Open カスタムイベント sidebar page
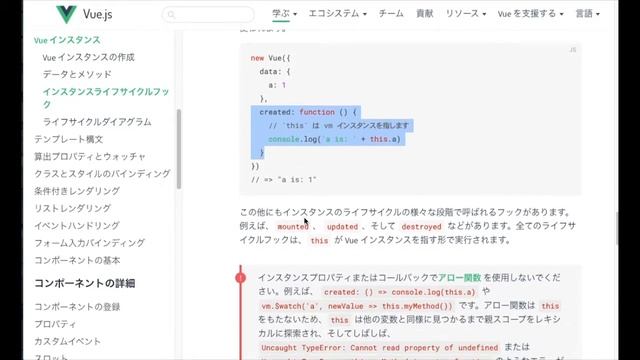Viewport: 640px width, 360px height. click(x=67, y=341)
